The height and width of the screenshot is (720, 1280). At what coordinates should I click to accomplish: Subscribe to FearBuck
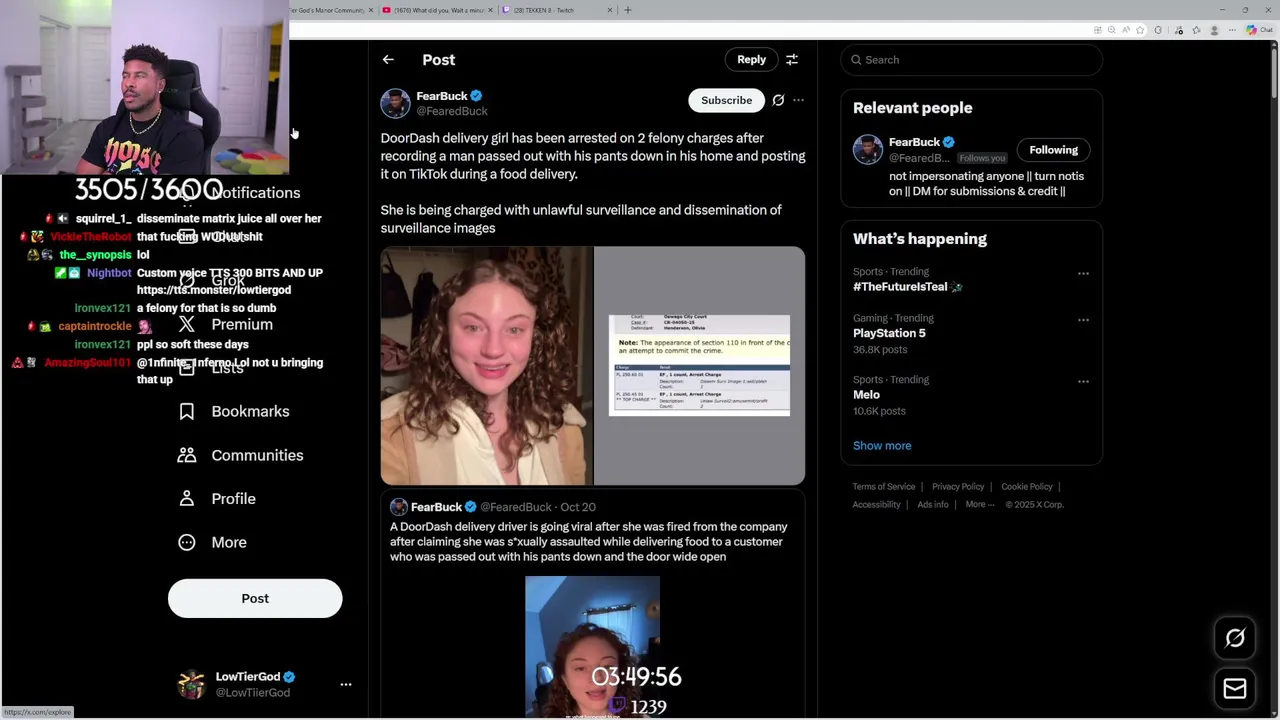tap(726, 100)
